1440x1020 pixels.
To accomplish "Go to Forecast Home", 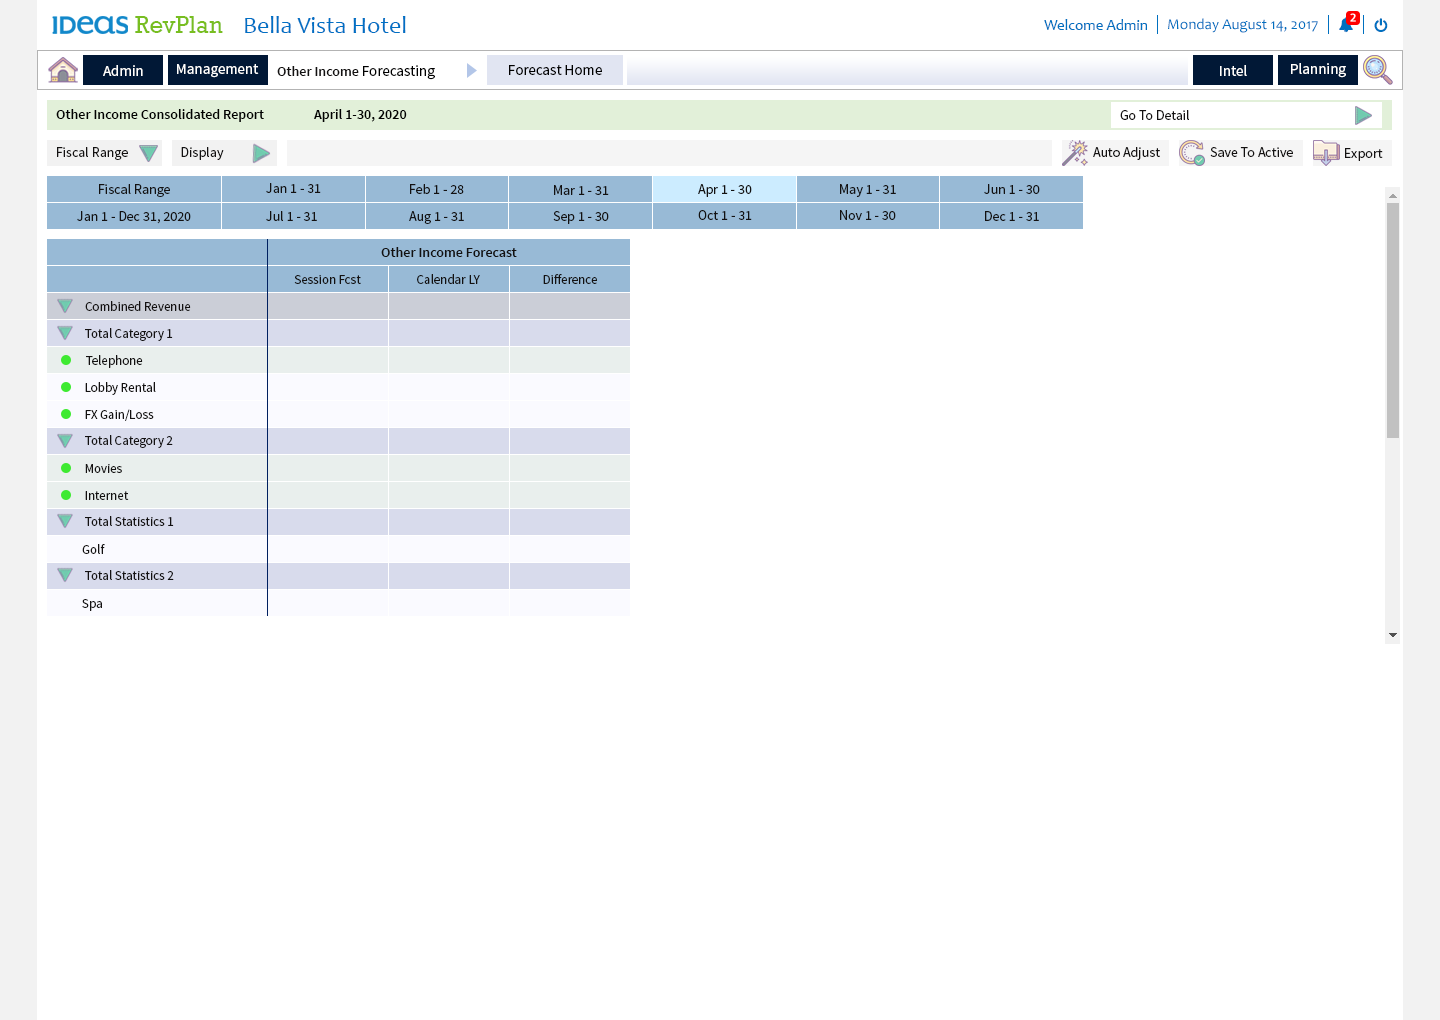I will pyautogui.click(x=555, y=70).
